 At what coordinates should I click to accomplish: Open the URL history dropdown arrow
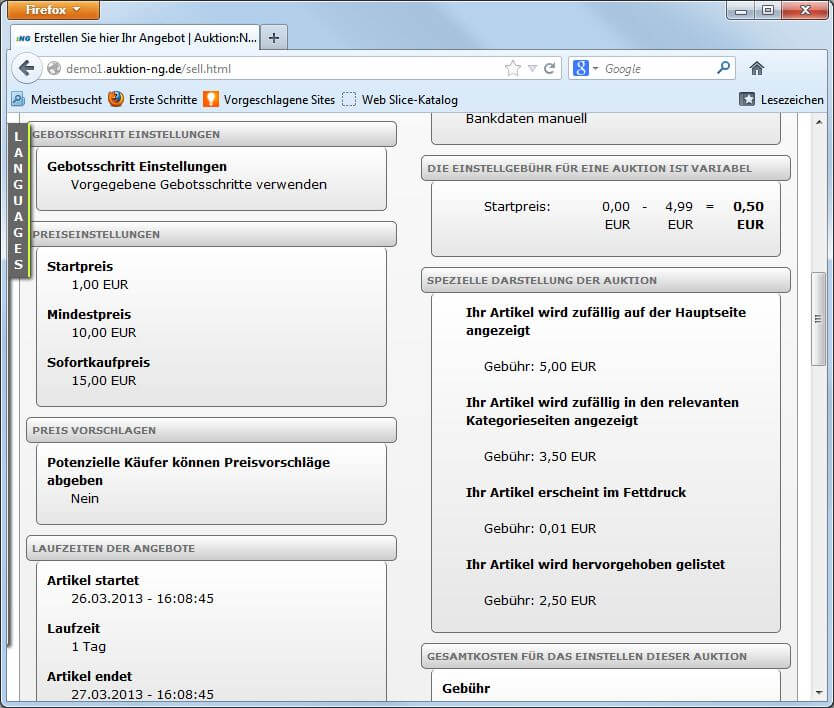tap(532, 68)
